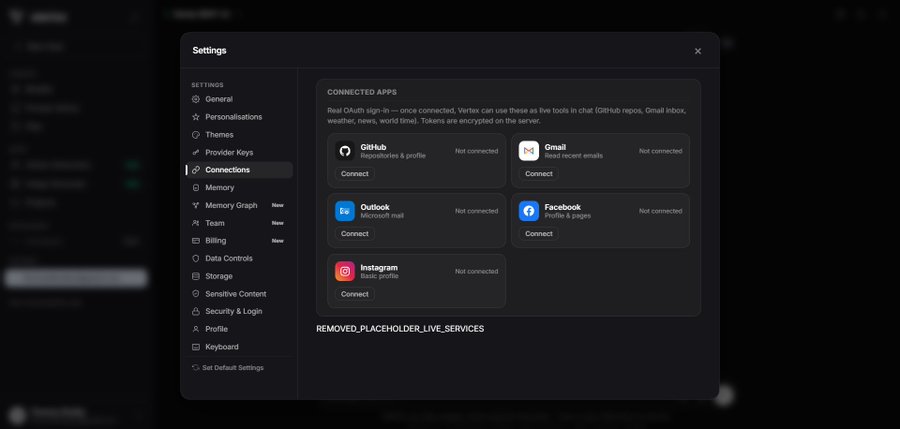Image resolution: width=900 pixels, height=429 pixels.
Task: Open Sensitive Content settings
Action: coord(239,293)
